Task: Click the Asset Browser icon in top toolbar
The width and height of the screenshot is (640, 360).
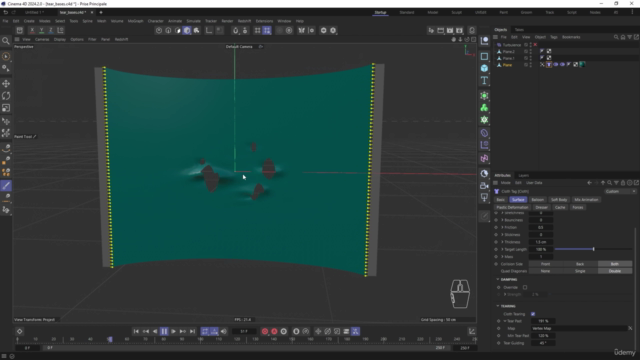Action: tap(19, 31)
